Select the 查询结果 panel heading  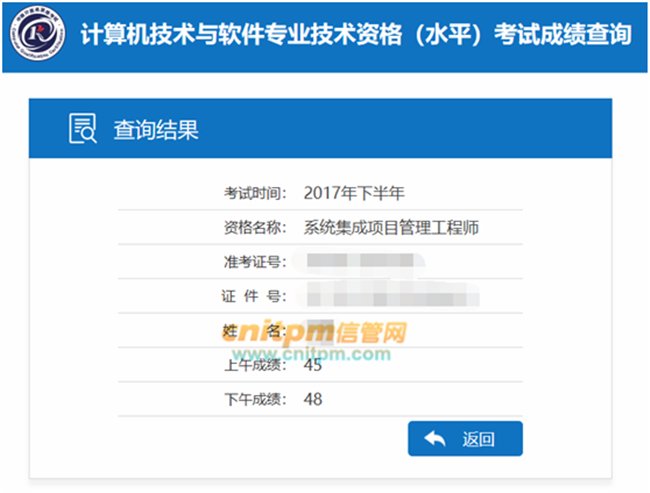[156, 129]
